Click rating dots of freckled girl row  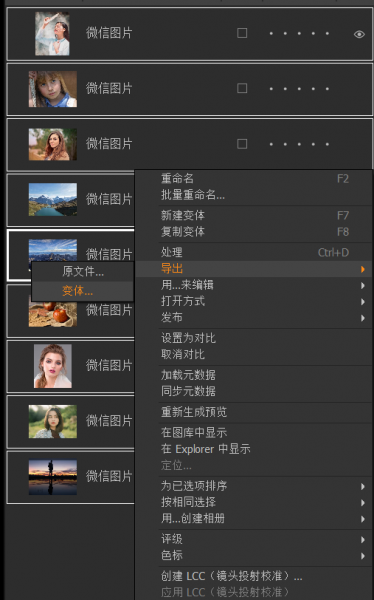coord(299,89)
